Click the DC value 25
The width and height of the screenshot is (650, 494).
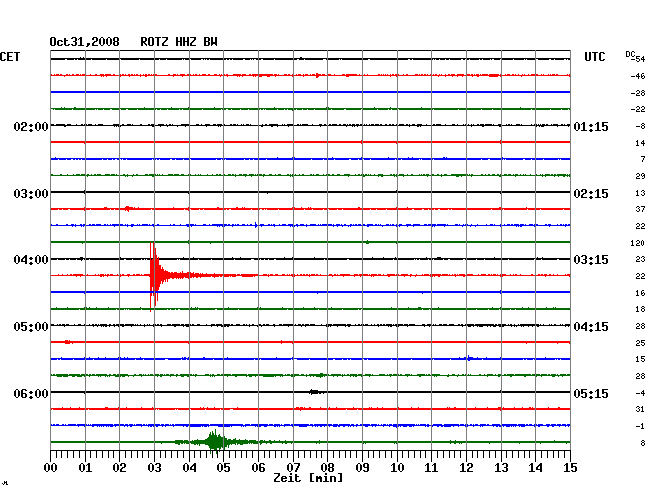point(640,343)
